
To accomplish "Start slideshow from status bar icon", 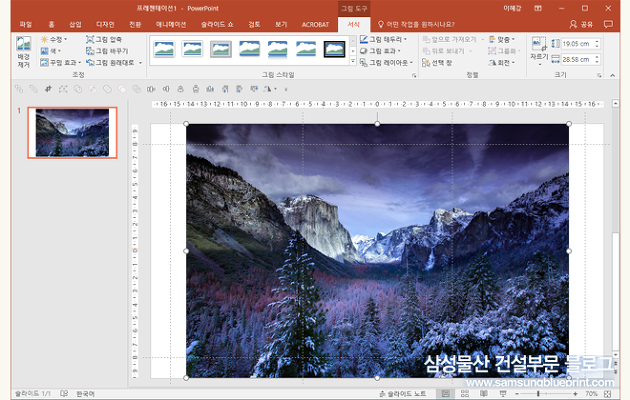I will [503, 394].
